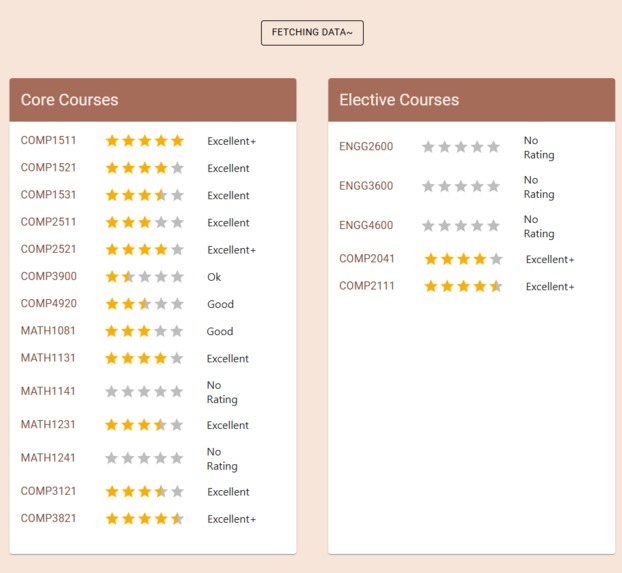Open the MATH1241 course link
Image resolution: width=622 pixels, height=573 pixels.
pos(48,458)
